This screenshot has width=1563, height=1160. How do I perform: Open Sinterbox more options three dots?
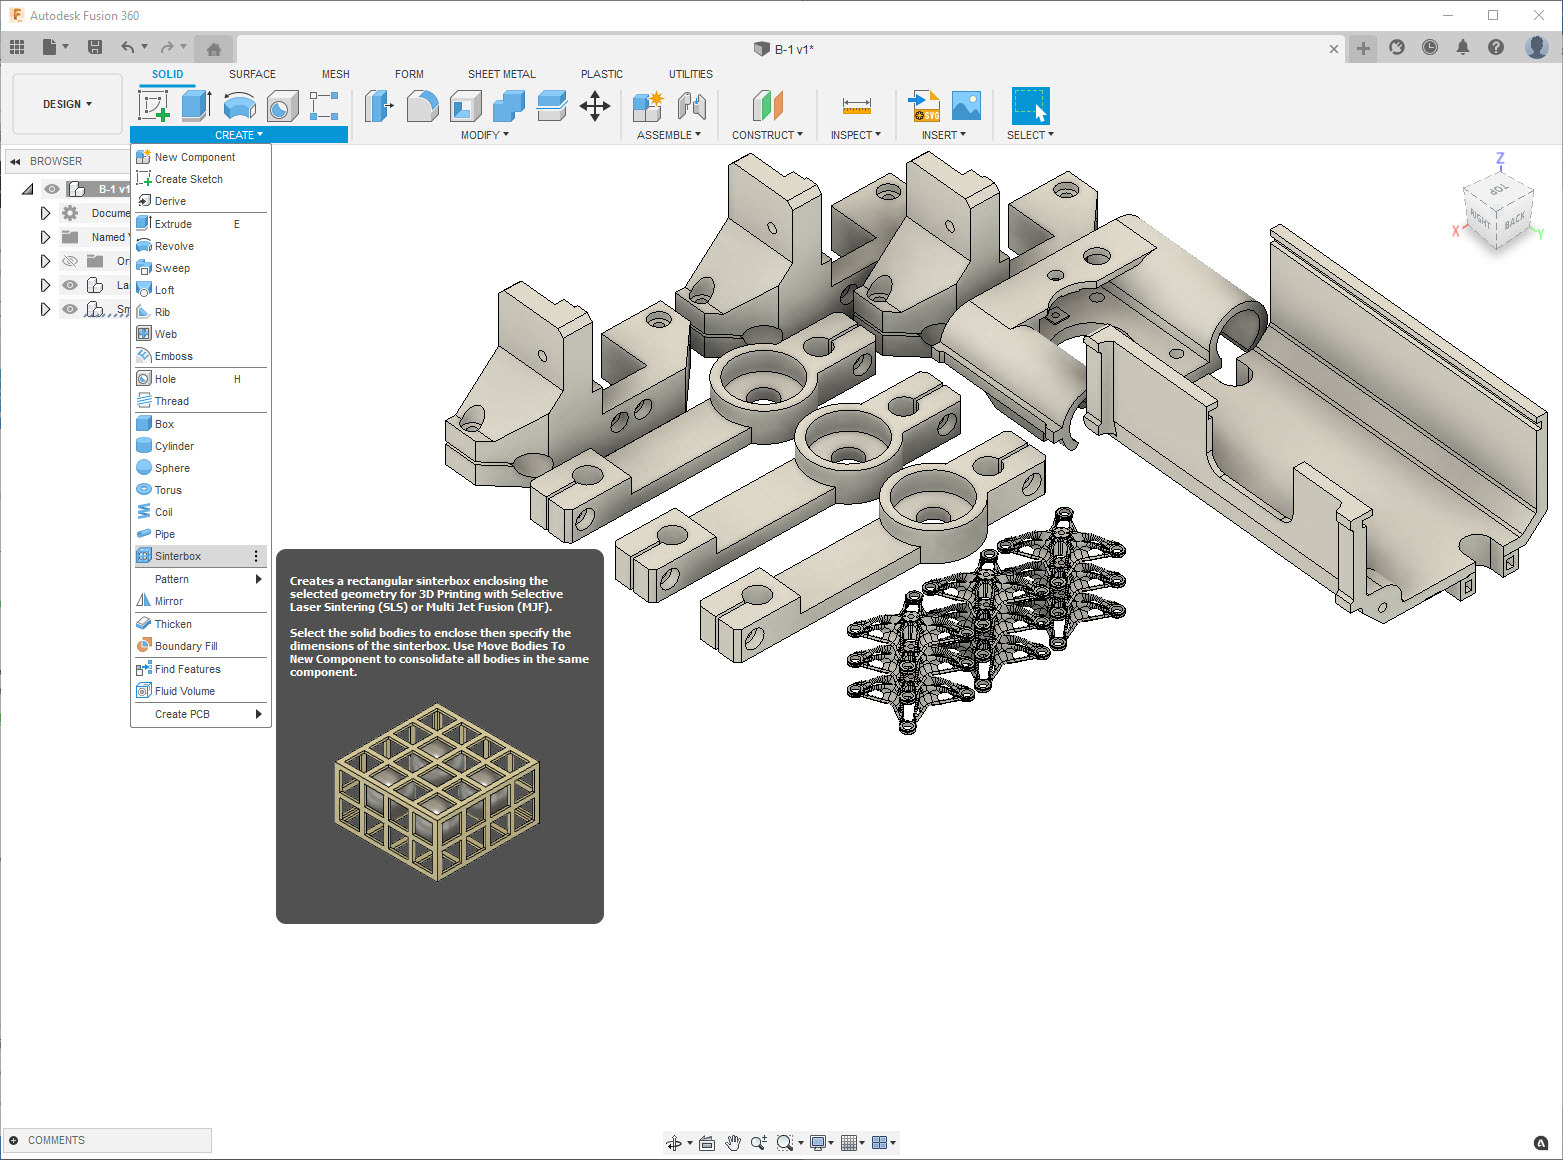tap(256, 556)
